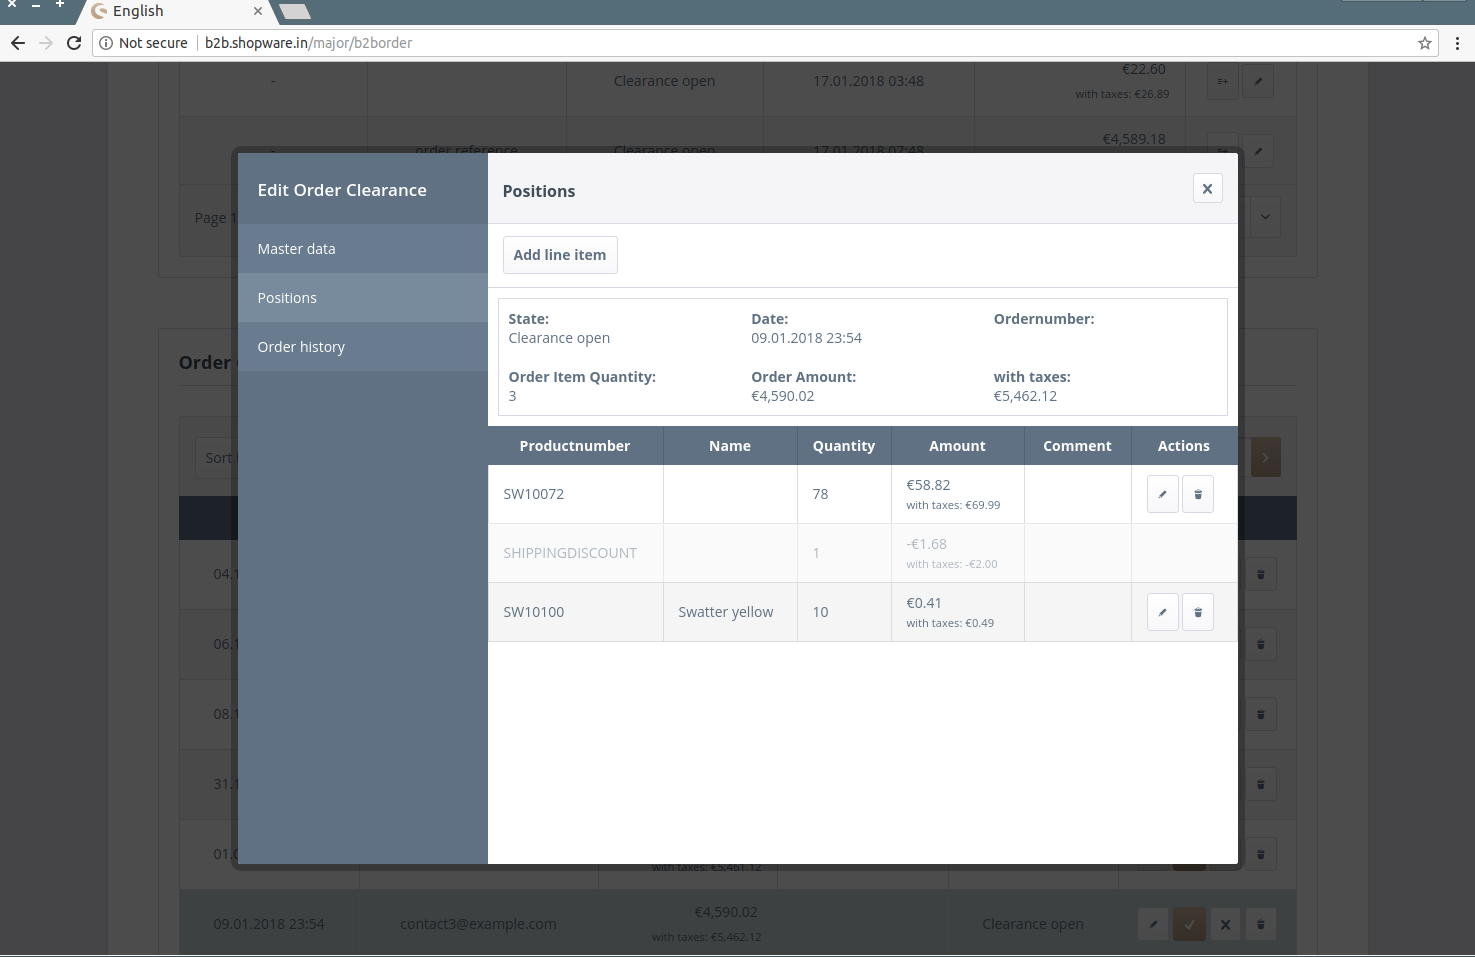Click the trash icon in the 09.01.2018 order row
This screenshot has height=957, width=1475.
[x=1260, y=924]
